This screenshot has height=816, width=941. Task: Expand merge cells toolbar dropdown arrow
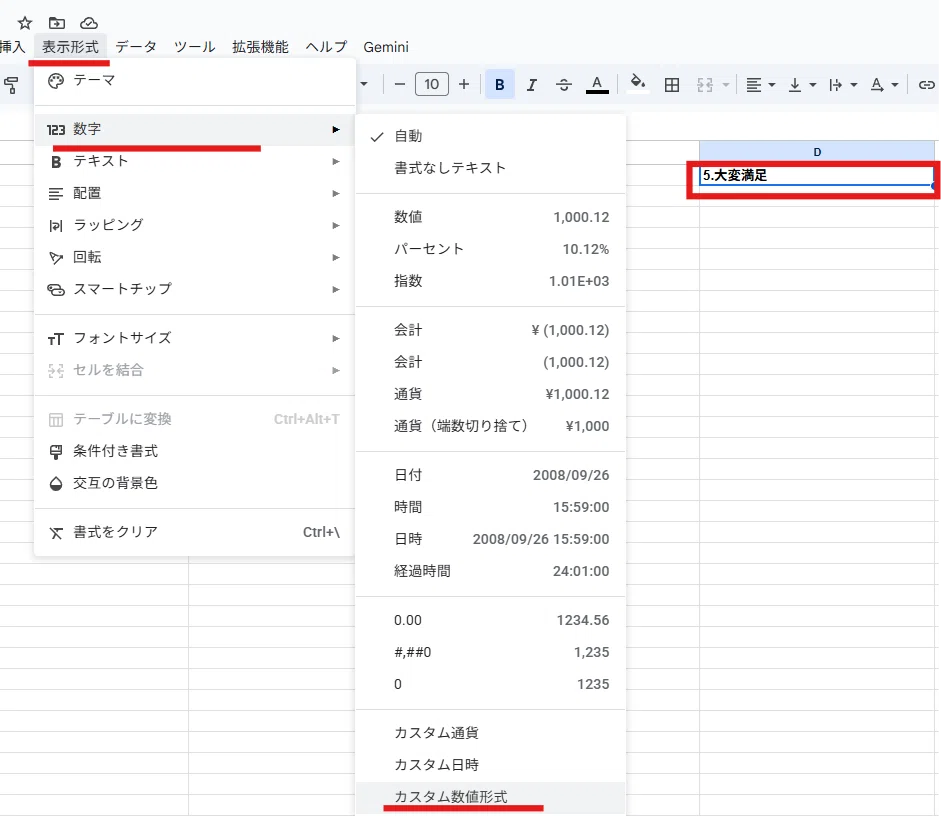[726, 85]
